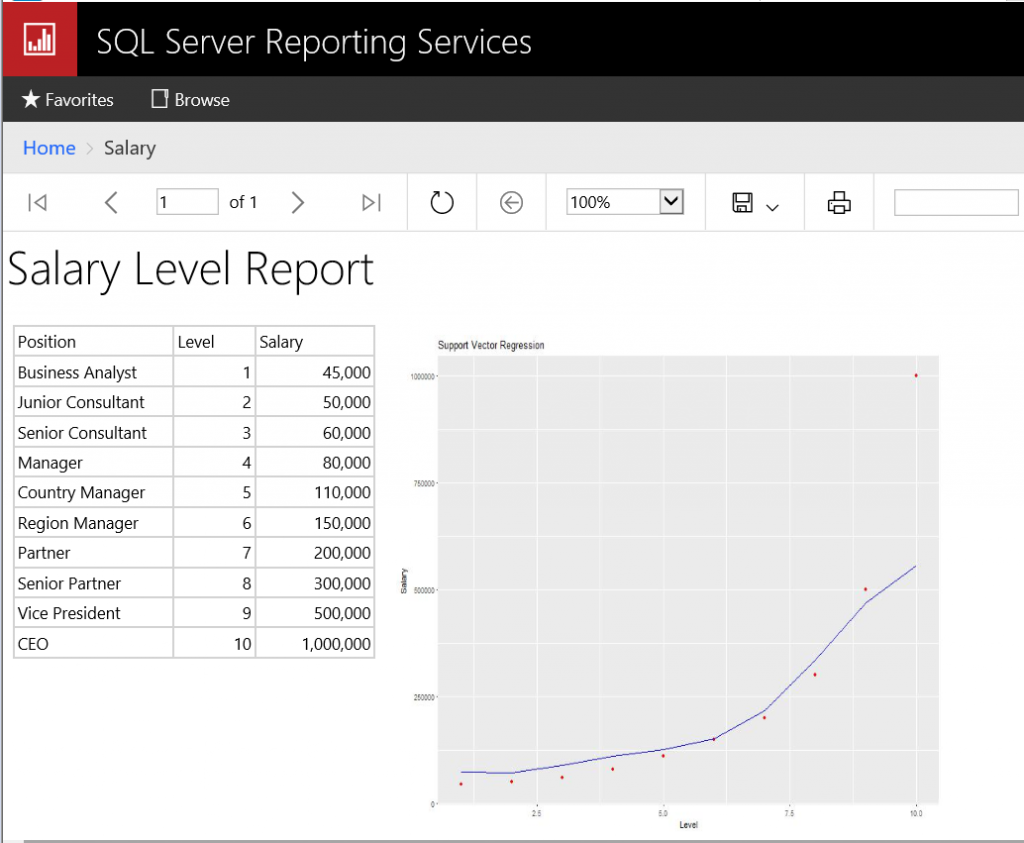Screen dimensions: 1024x843
Task: Expand the export format chevron
Action: (773, 208)
